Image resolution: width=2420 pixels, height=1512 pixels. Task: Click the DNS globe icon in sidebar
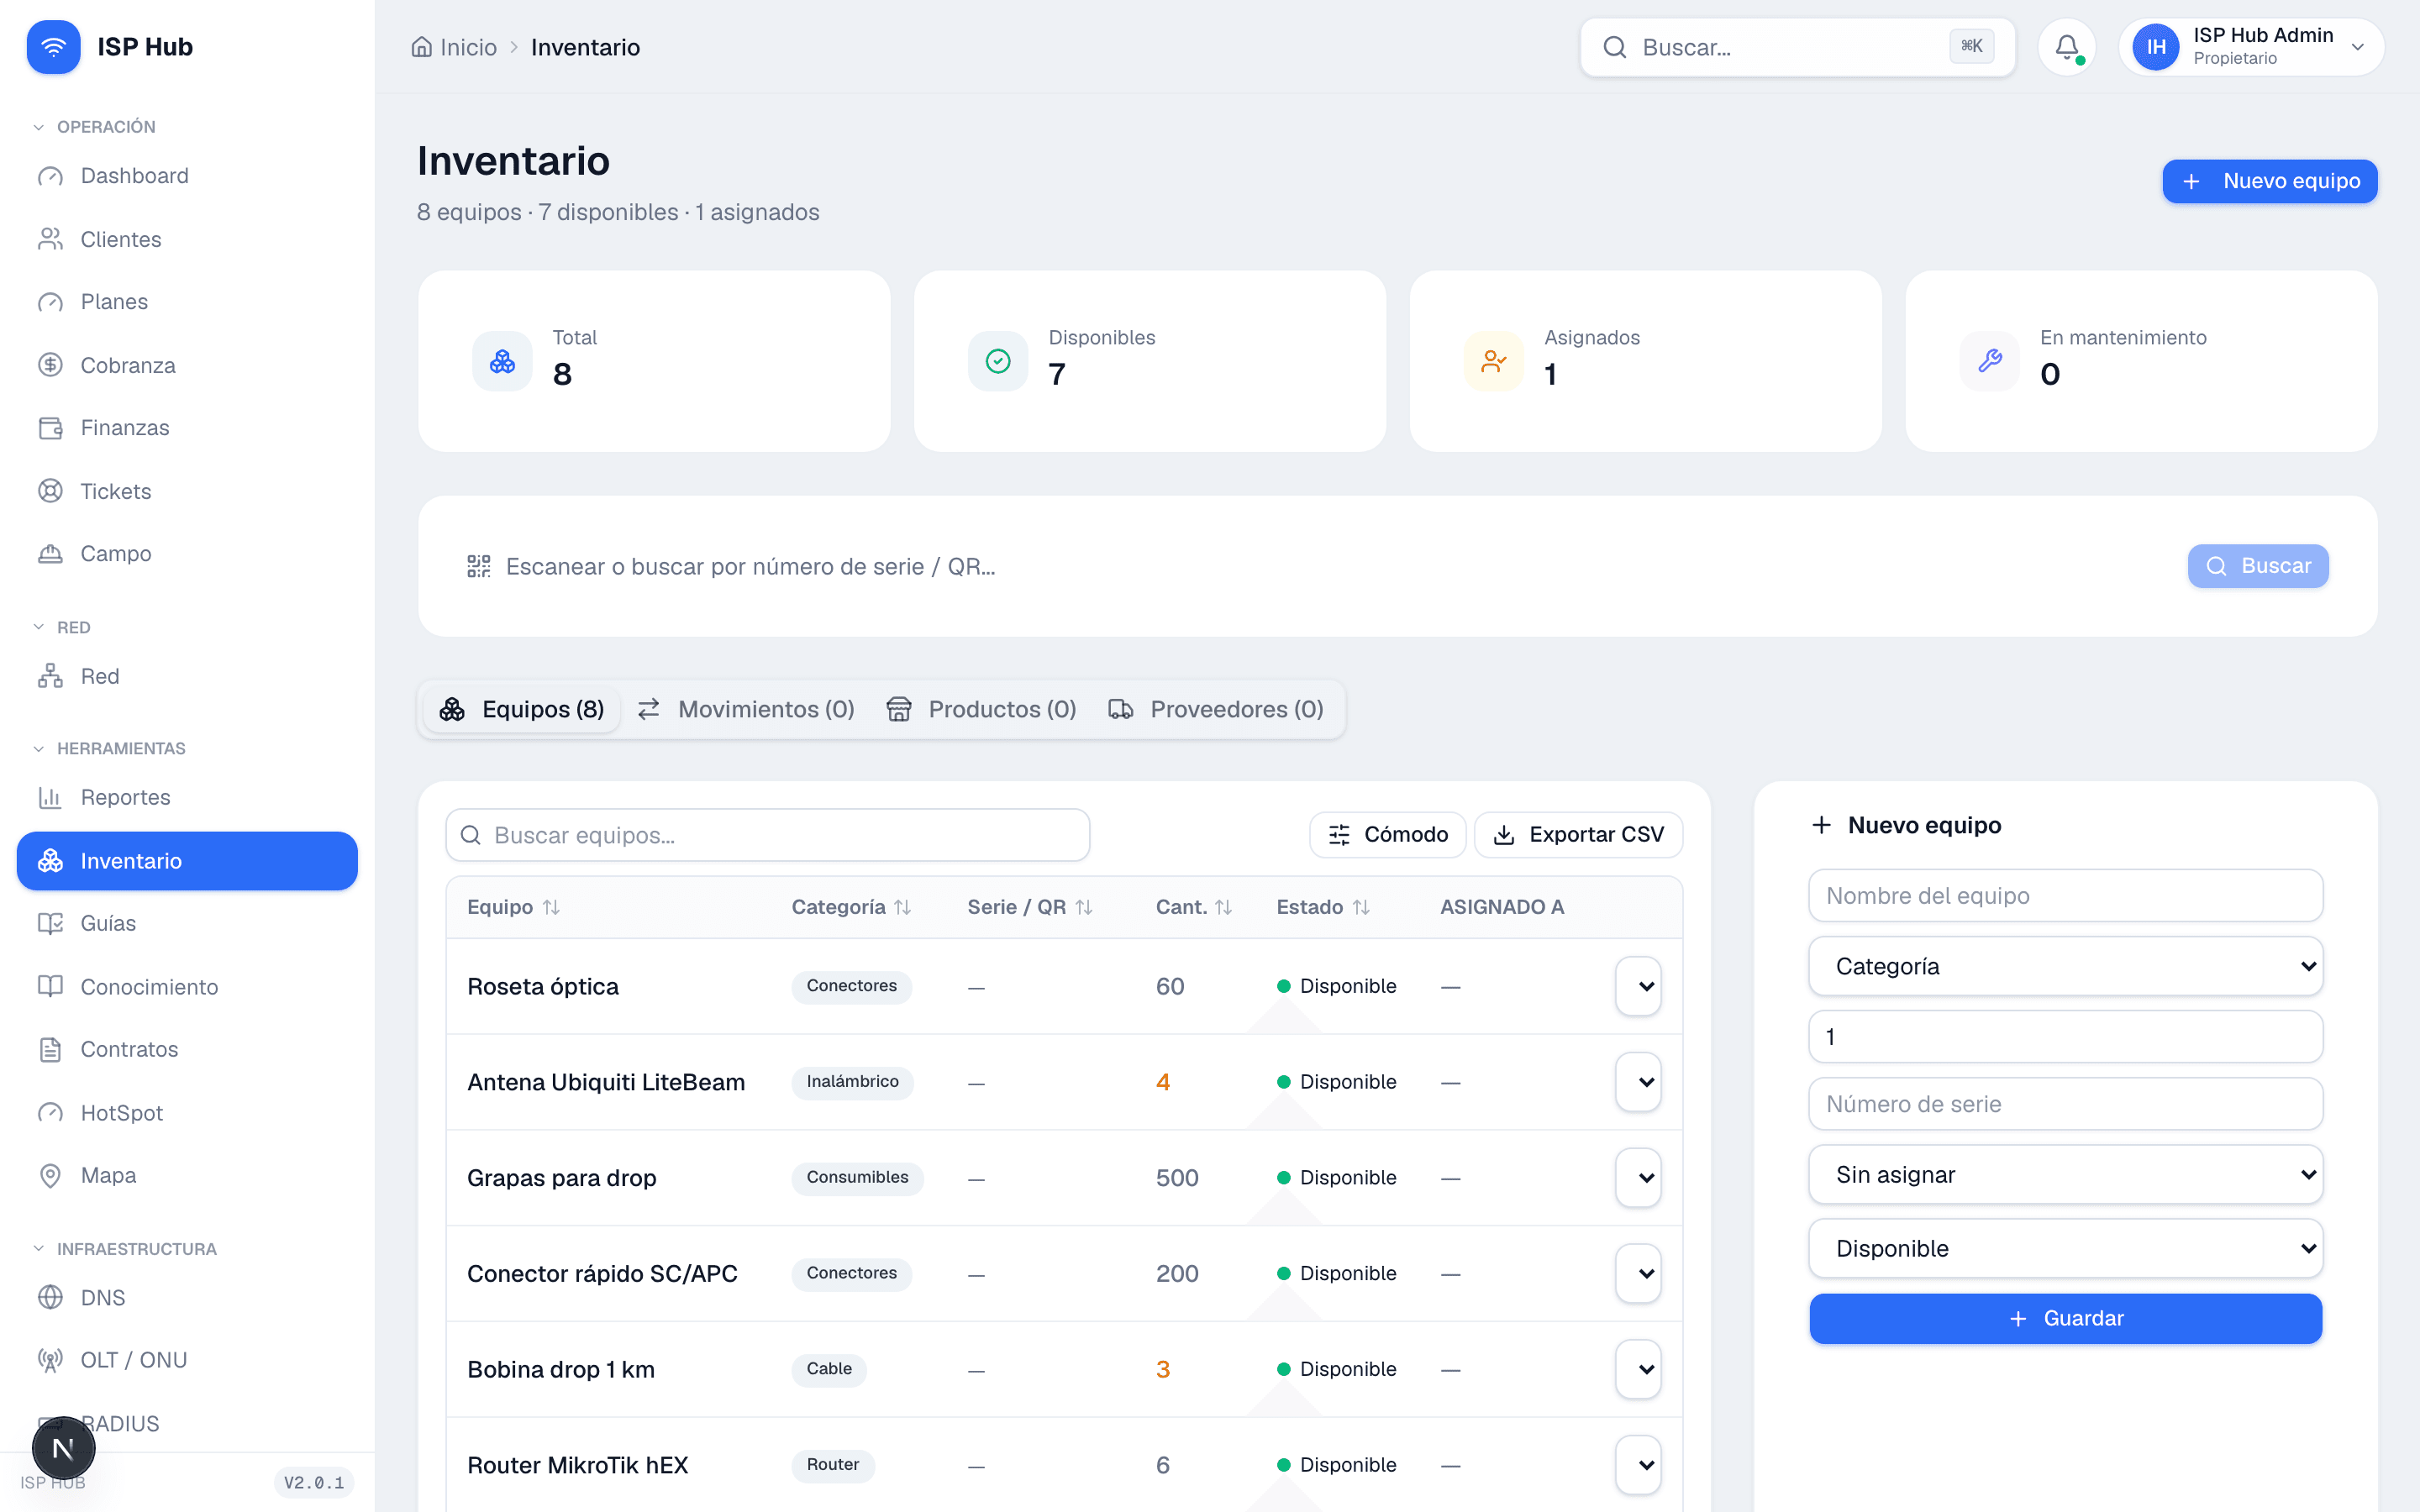pyautogui.click(x=50, y=1297)
